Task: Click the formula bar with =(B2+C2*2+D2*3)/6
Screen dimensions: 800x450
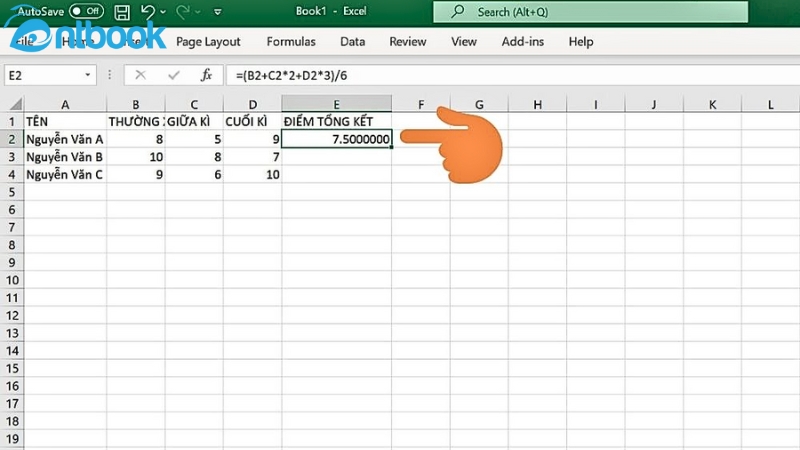Action: click(512, 76)
